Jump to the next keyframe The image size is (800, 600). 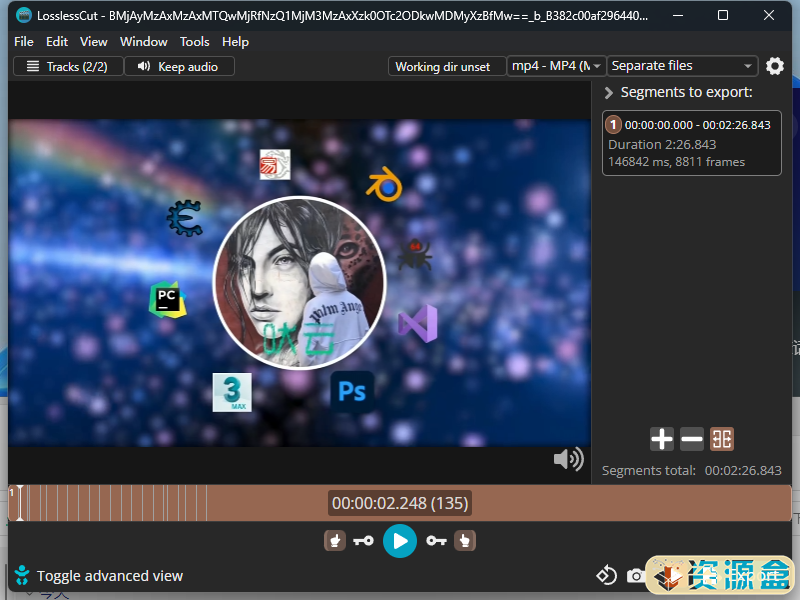(436, 541)
